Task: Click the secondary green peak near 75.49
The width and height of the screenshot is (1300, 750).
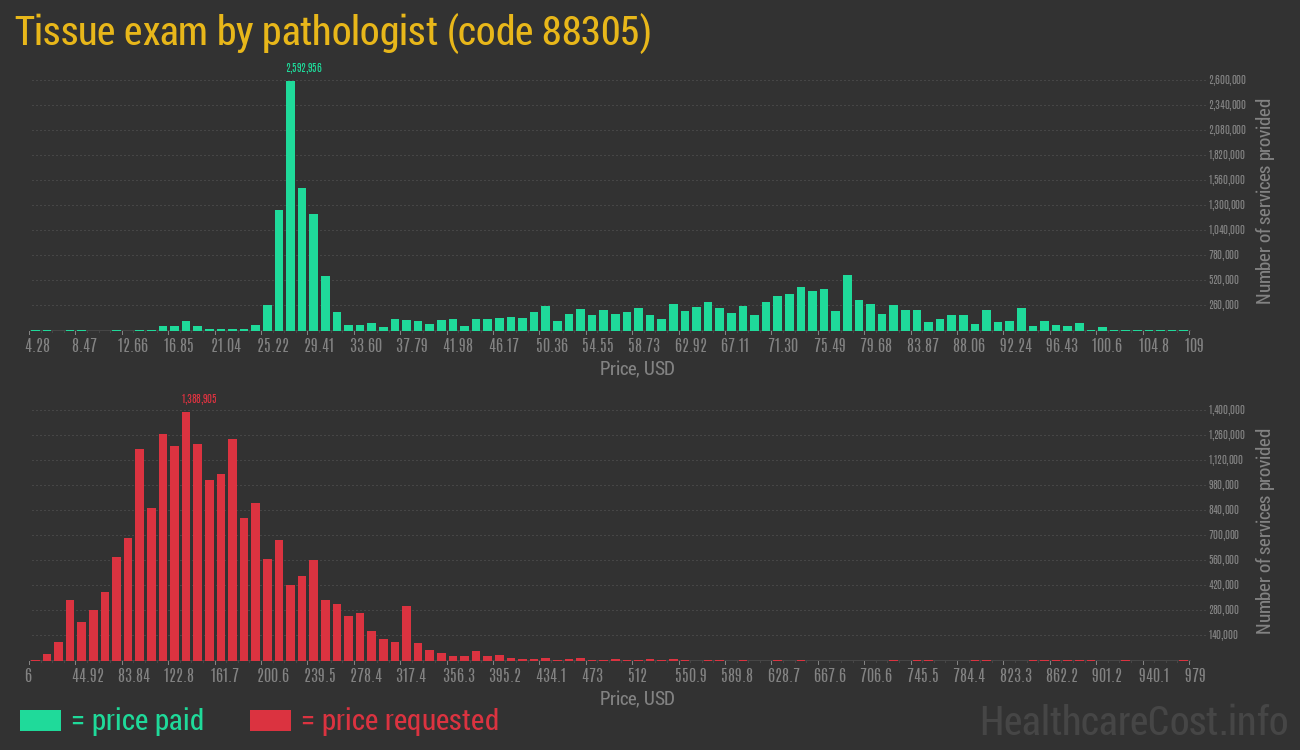Action: [x=848, y=300]
